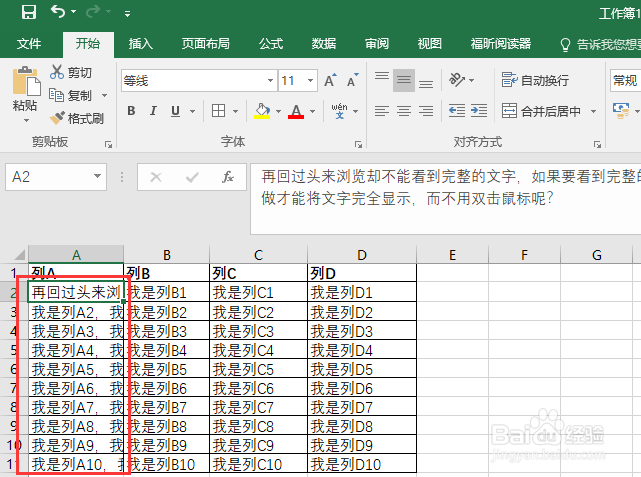Open the 文件 tab

[x=29, y=43]
